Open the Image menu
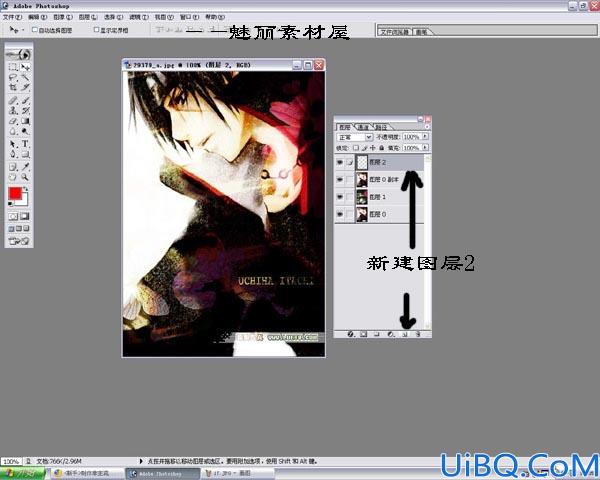 [63, 17]
